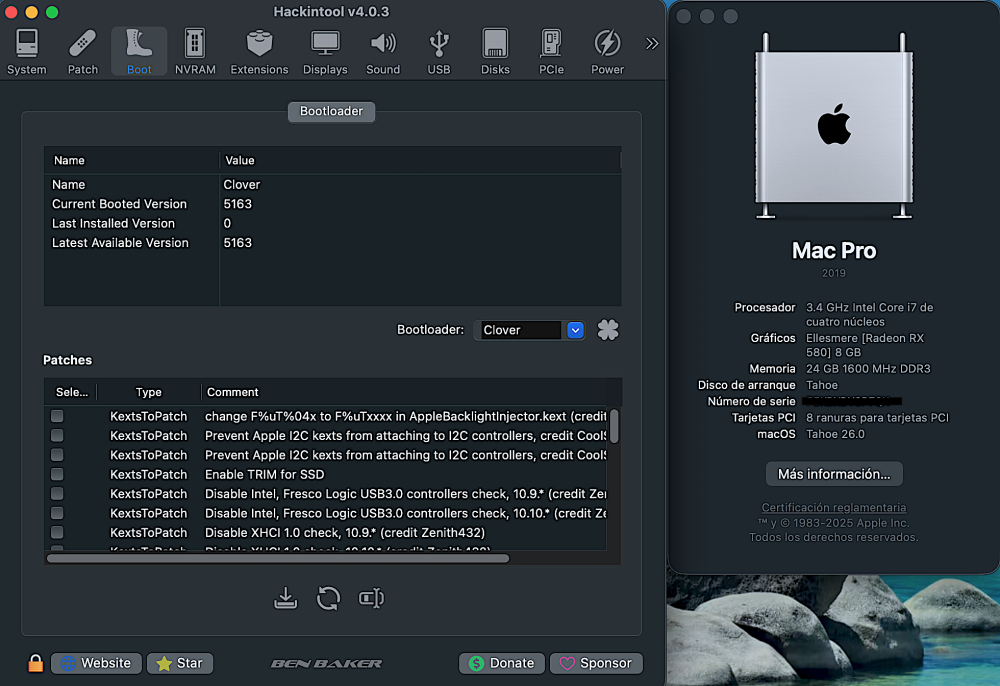
Task: Select the Name Clover row
Action: [332, 184]
